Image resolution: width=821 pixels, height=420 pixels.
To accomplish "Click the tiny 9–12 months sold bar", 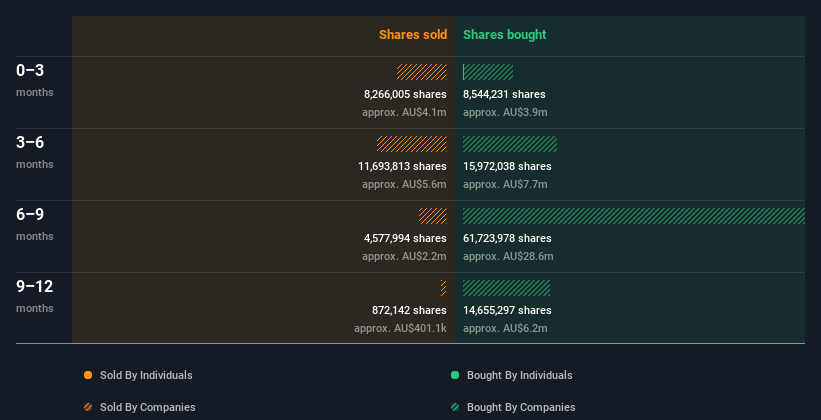I will pos(443,288).
